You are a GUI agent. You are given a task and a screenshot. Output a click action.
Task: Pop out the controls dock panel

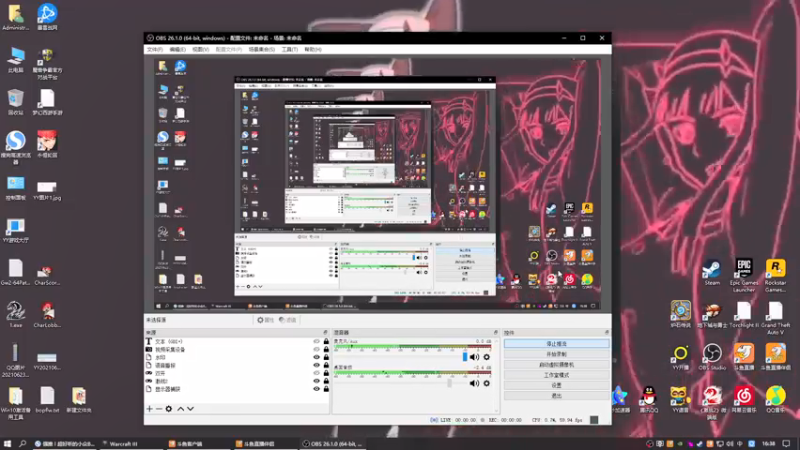coord(607,333)
